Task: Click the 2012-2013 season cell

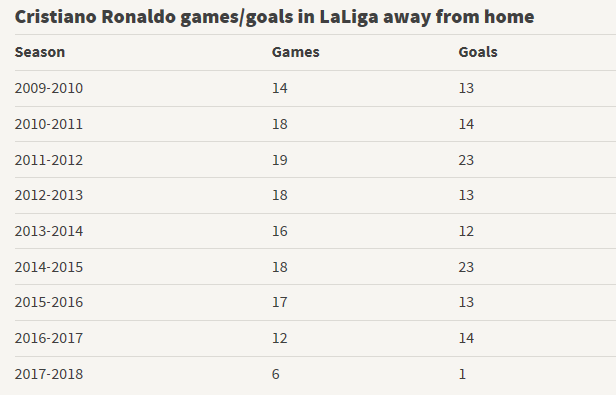Action: tap(49, 195)
